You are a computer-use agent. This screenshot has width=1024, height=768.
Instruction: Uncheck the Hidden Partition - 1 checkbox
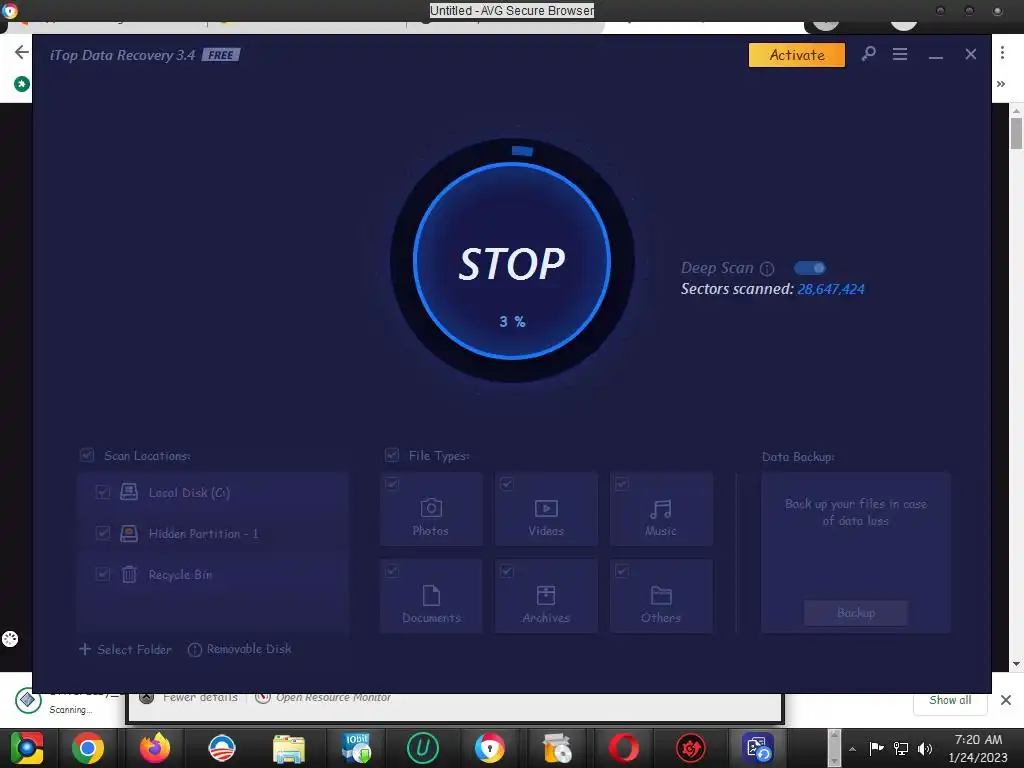[x=103, y=533]
